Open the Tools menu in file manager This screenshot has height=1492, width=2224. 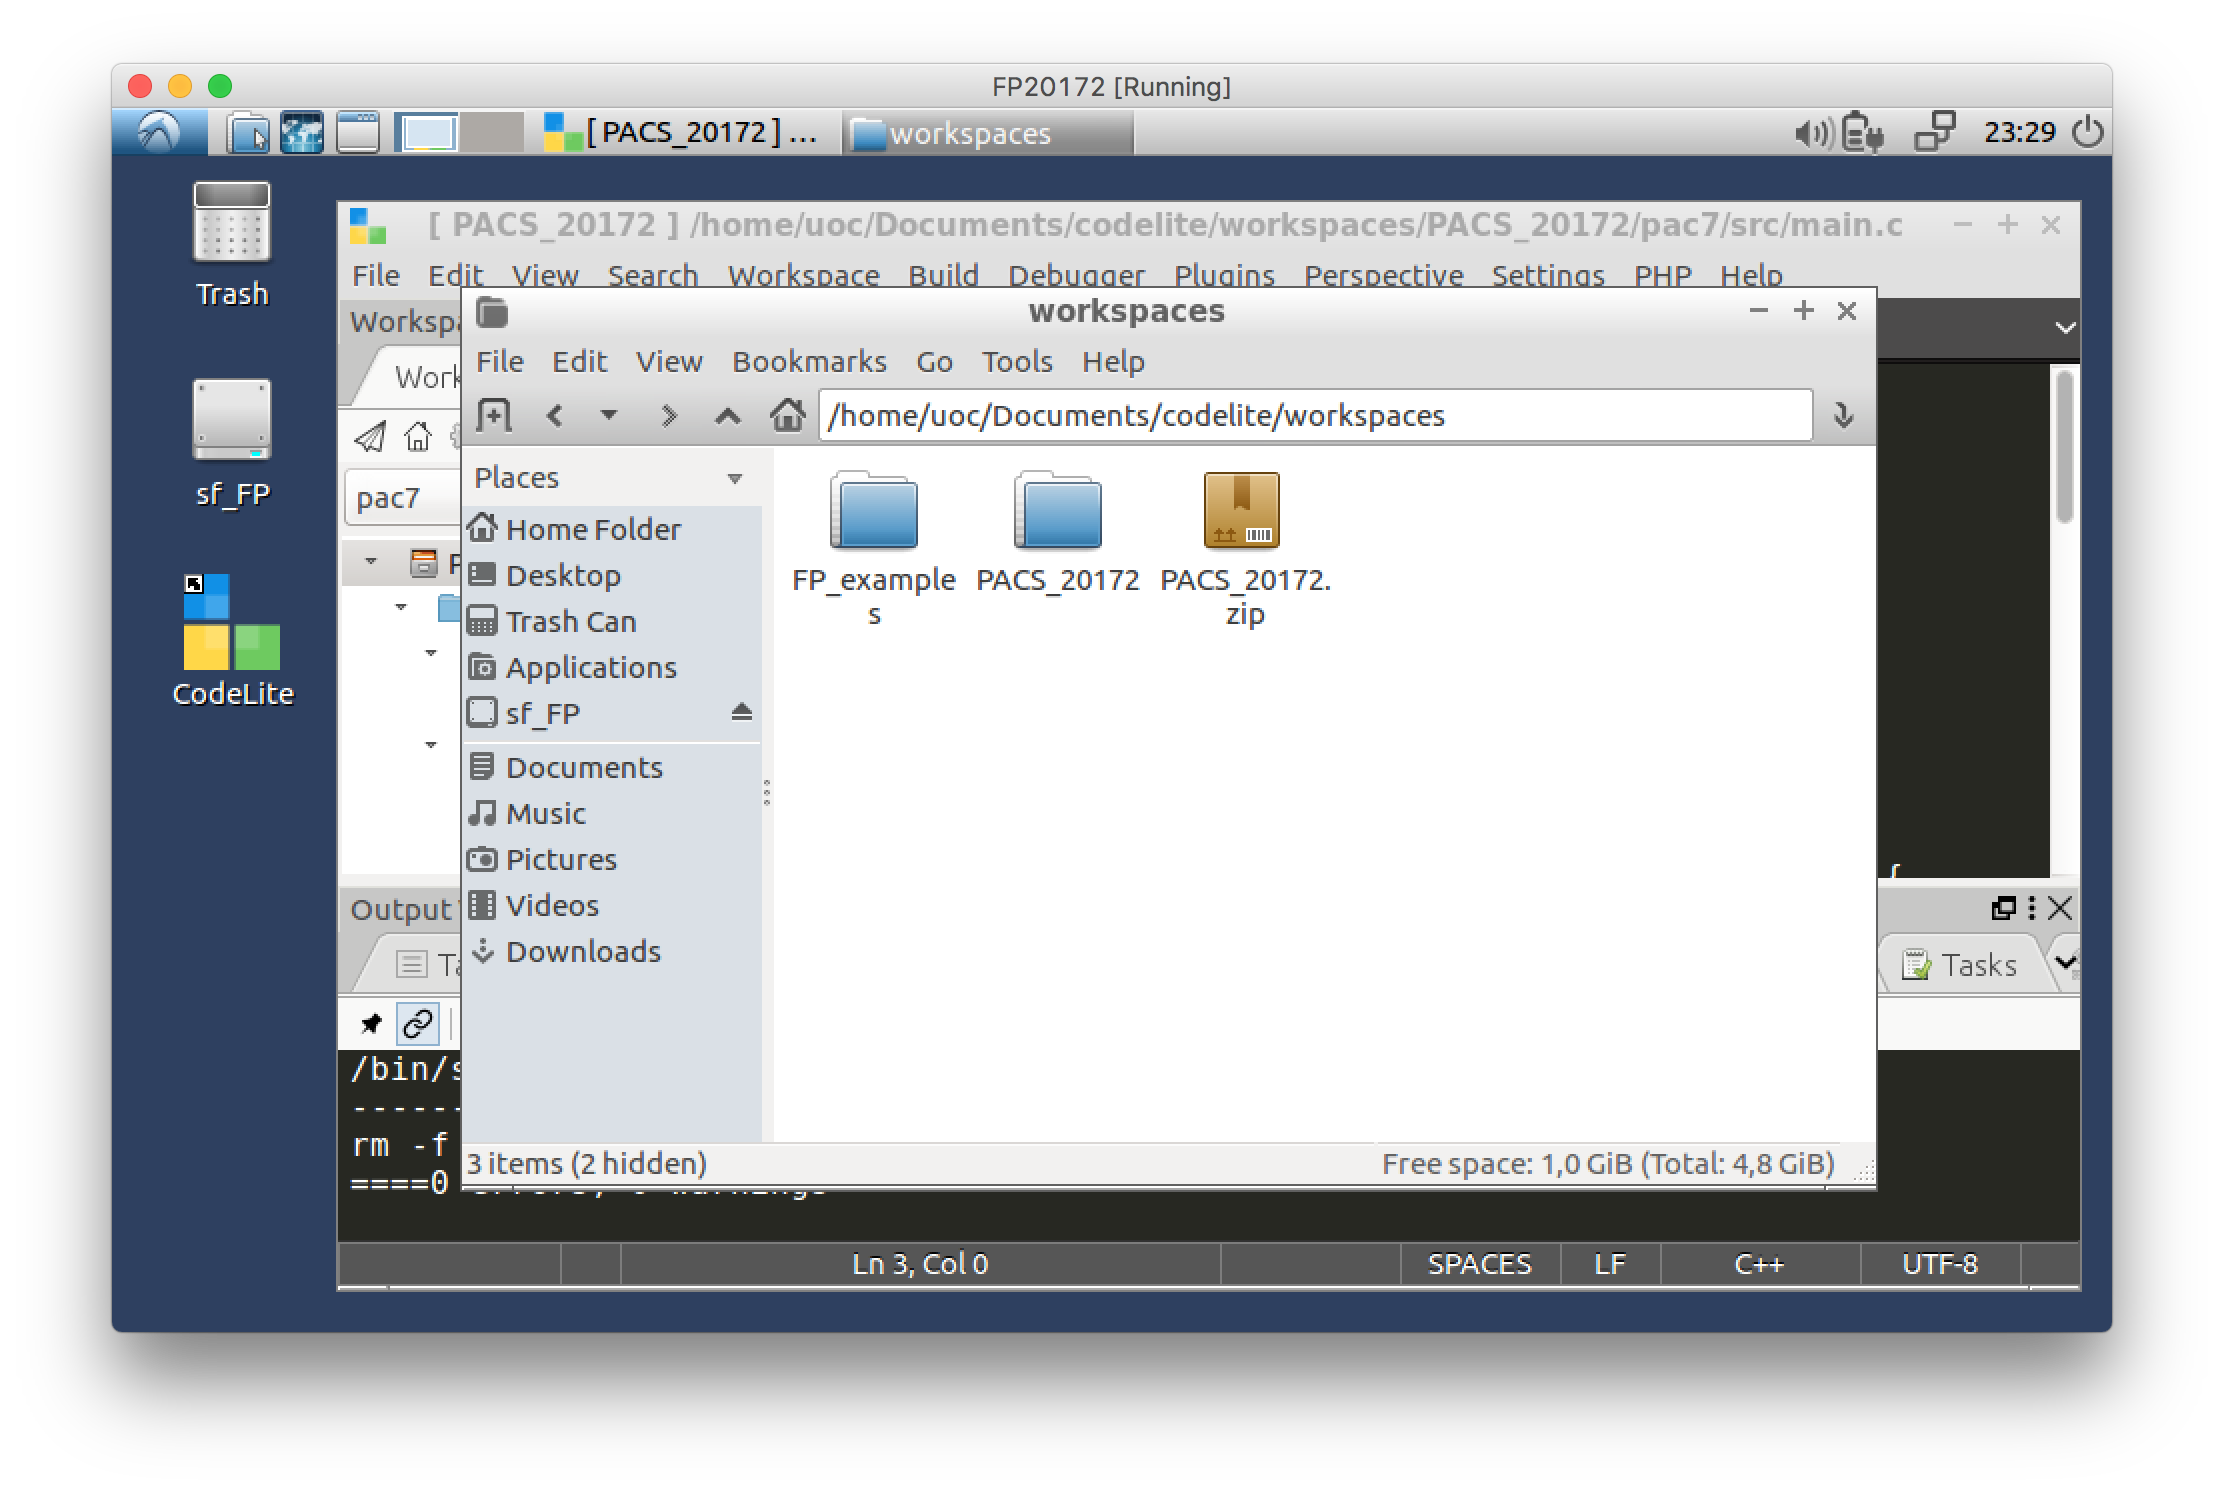click(1016, 361)
